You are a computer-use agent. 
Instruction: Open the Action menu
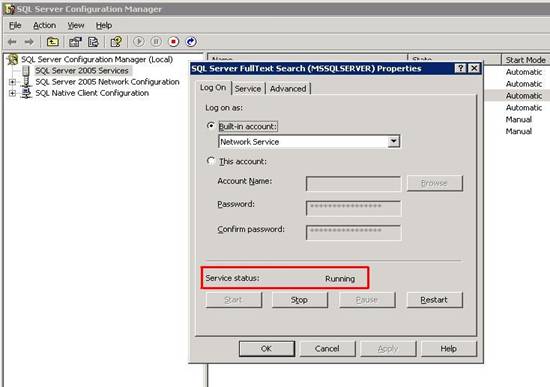click(x=44, y=25)
